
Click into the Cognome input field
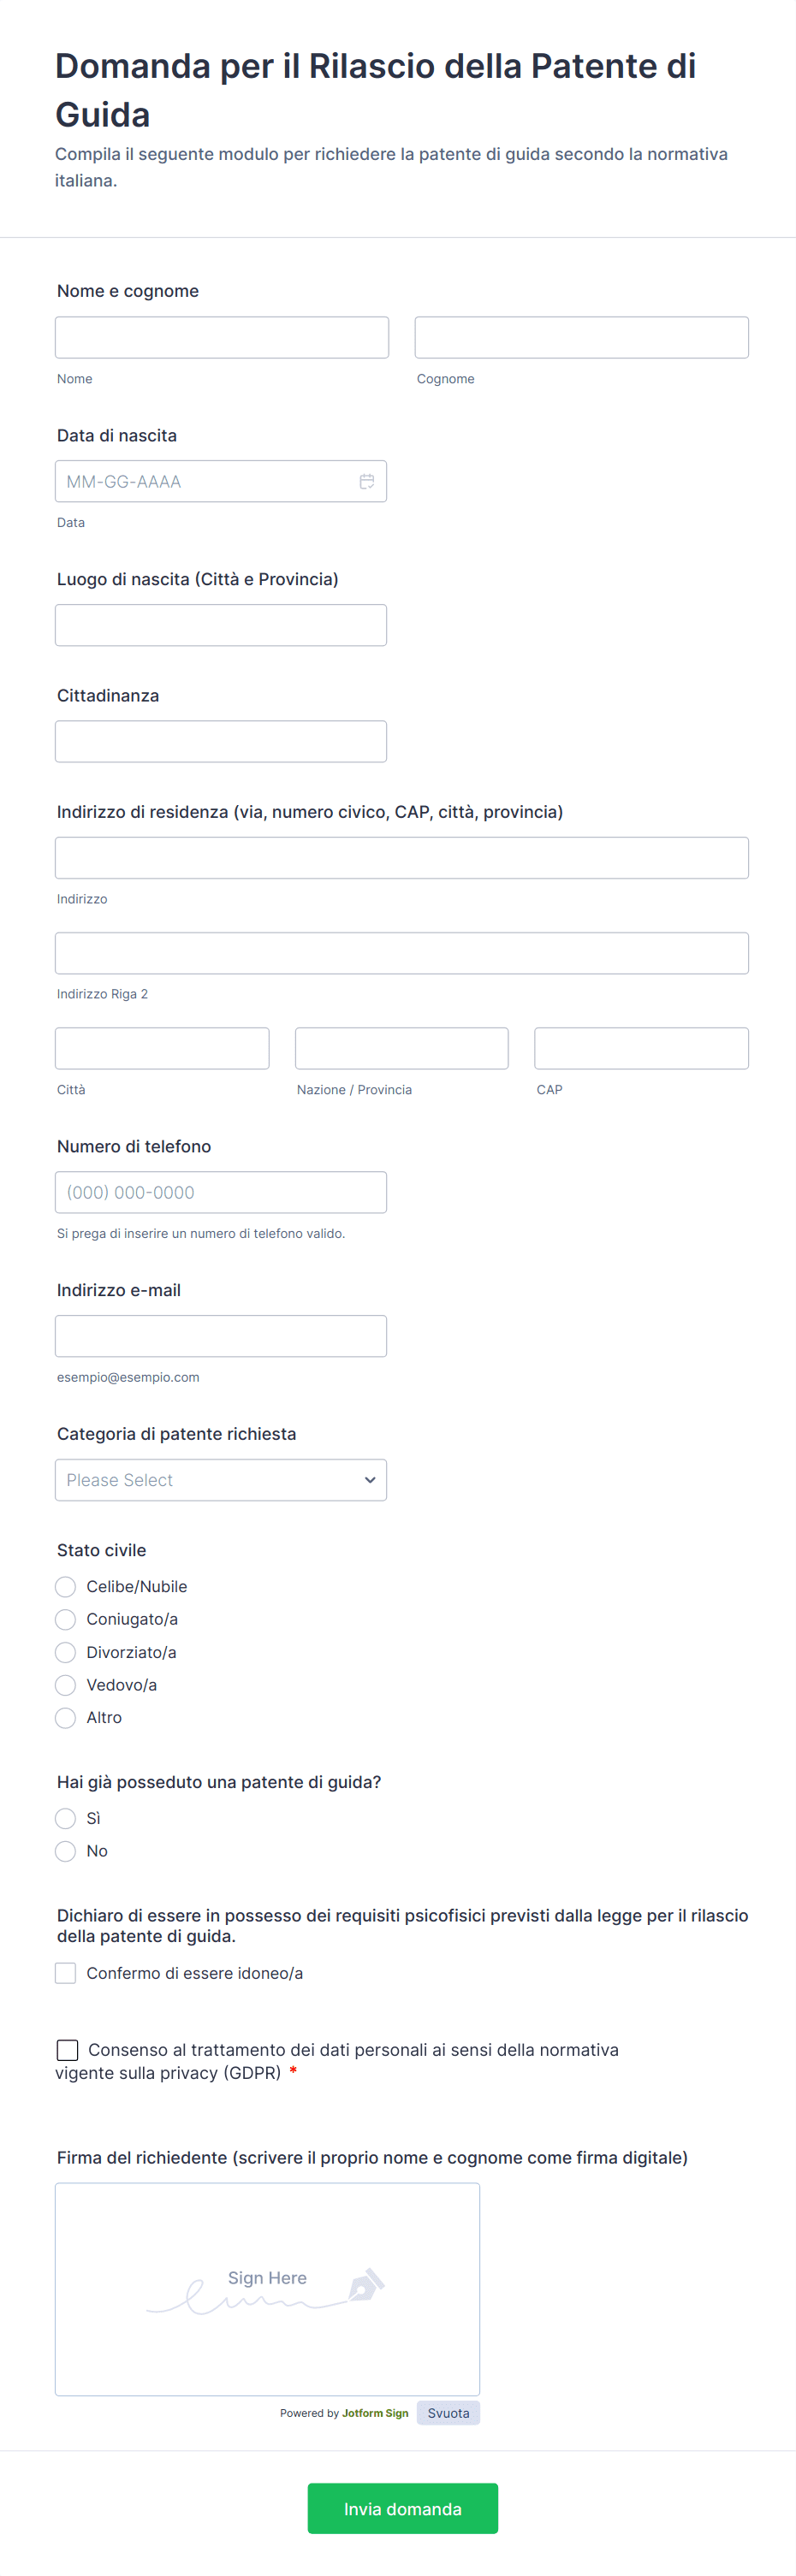click(x=581, y=337)
